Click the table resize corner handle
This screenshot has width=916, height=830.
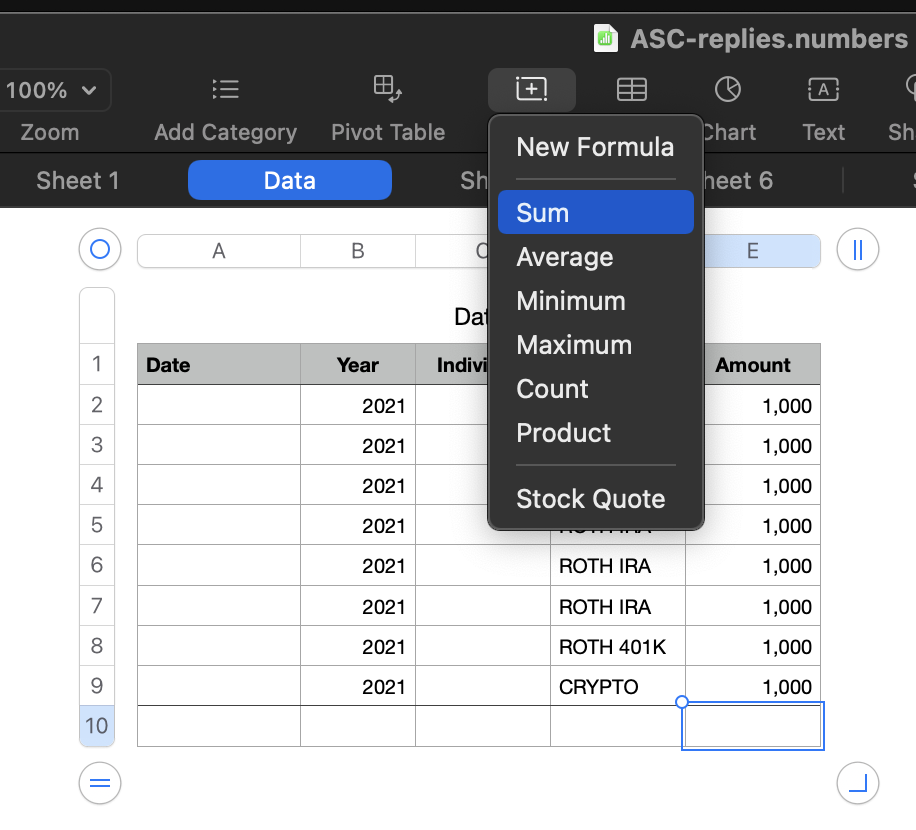click(857, 783)
